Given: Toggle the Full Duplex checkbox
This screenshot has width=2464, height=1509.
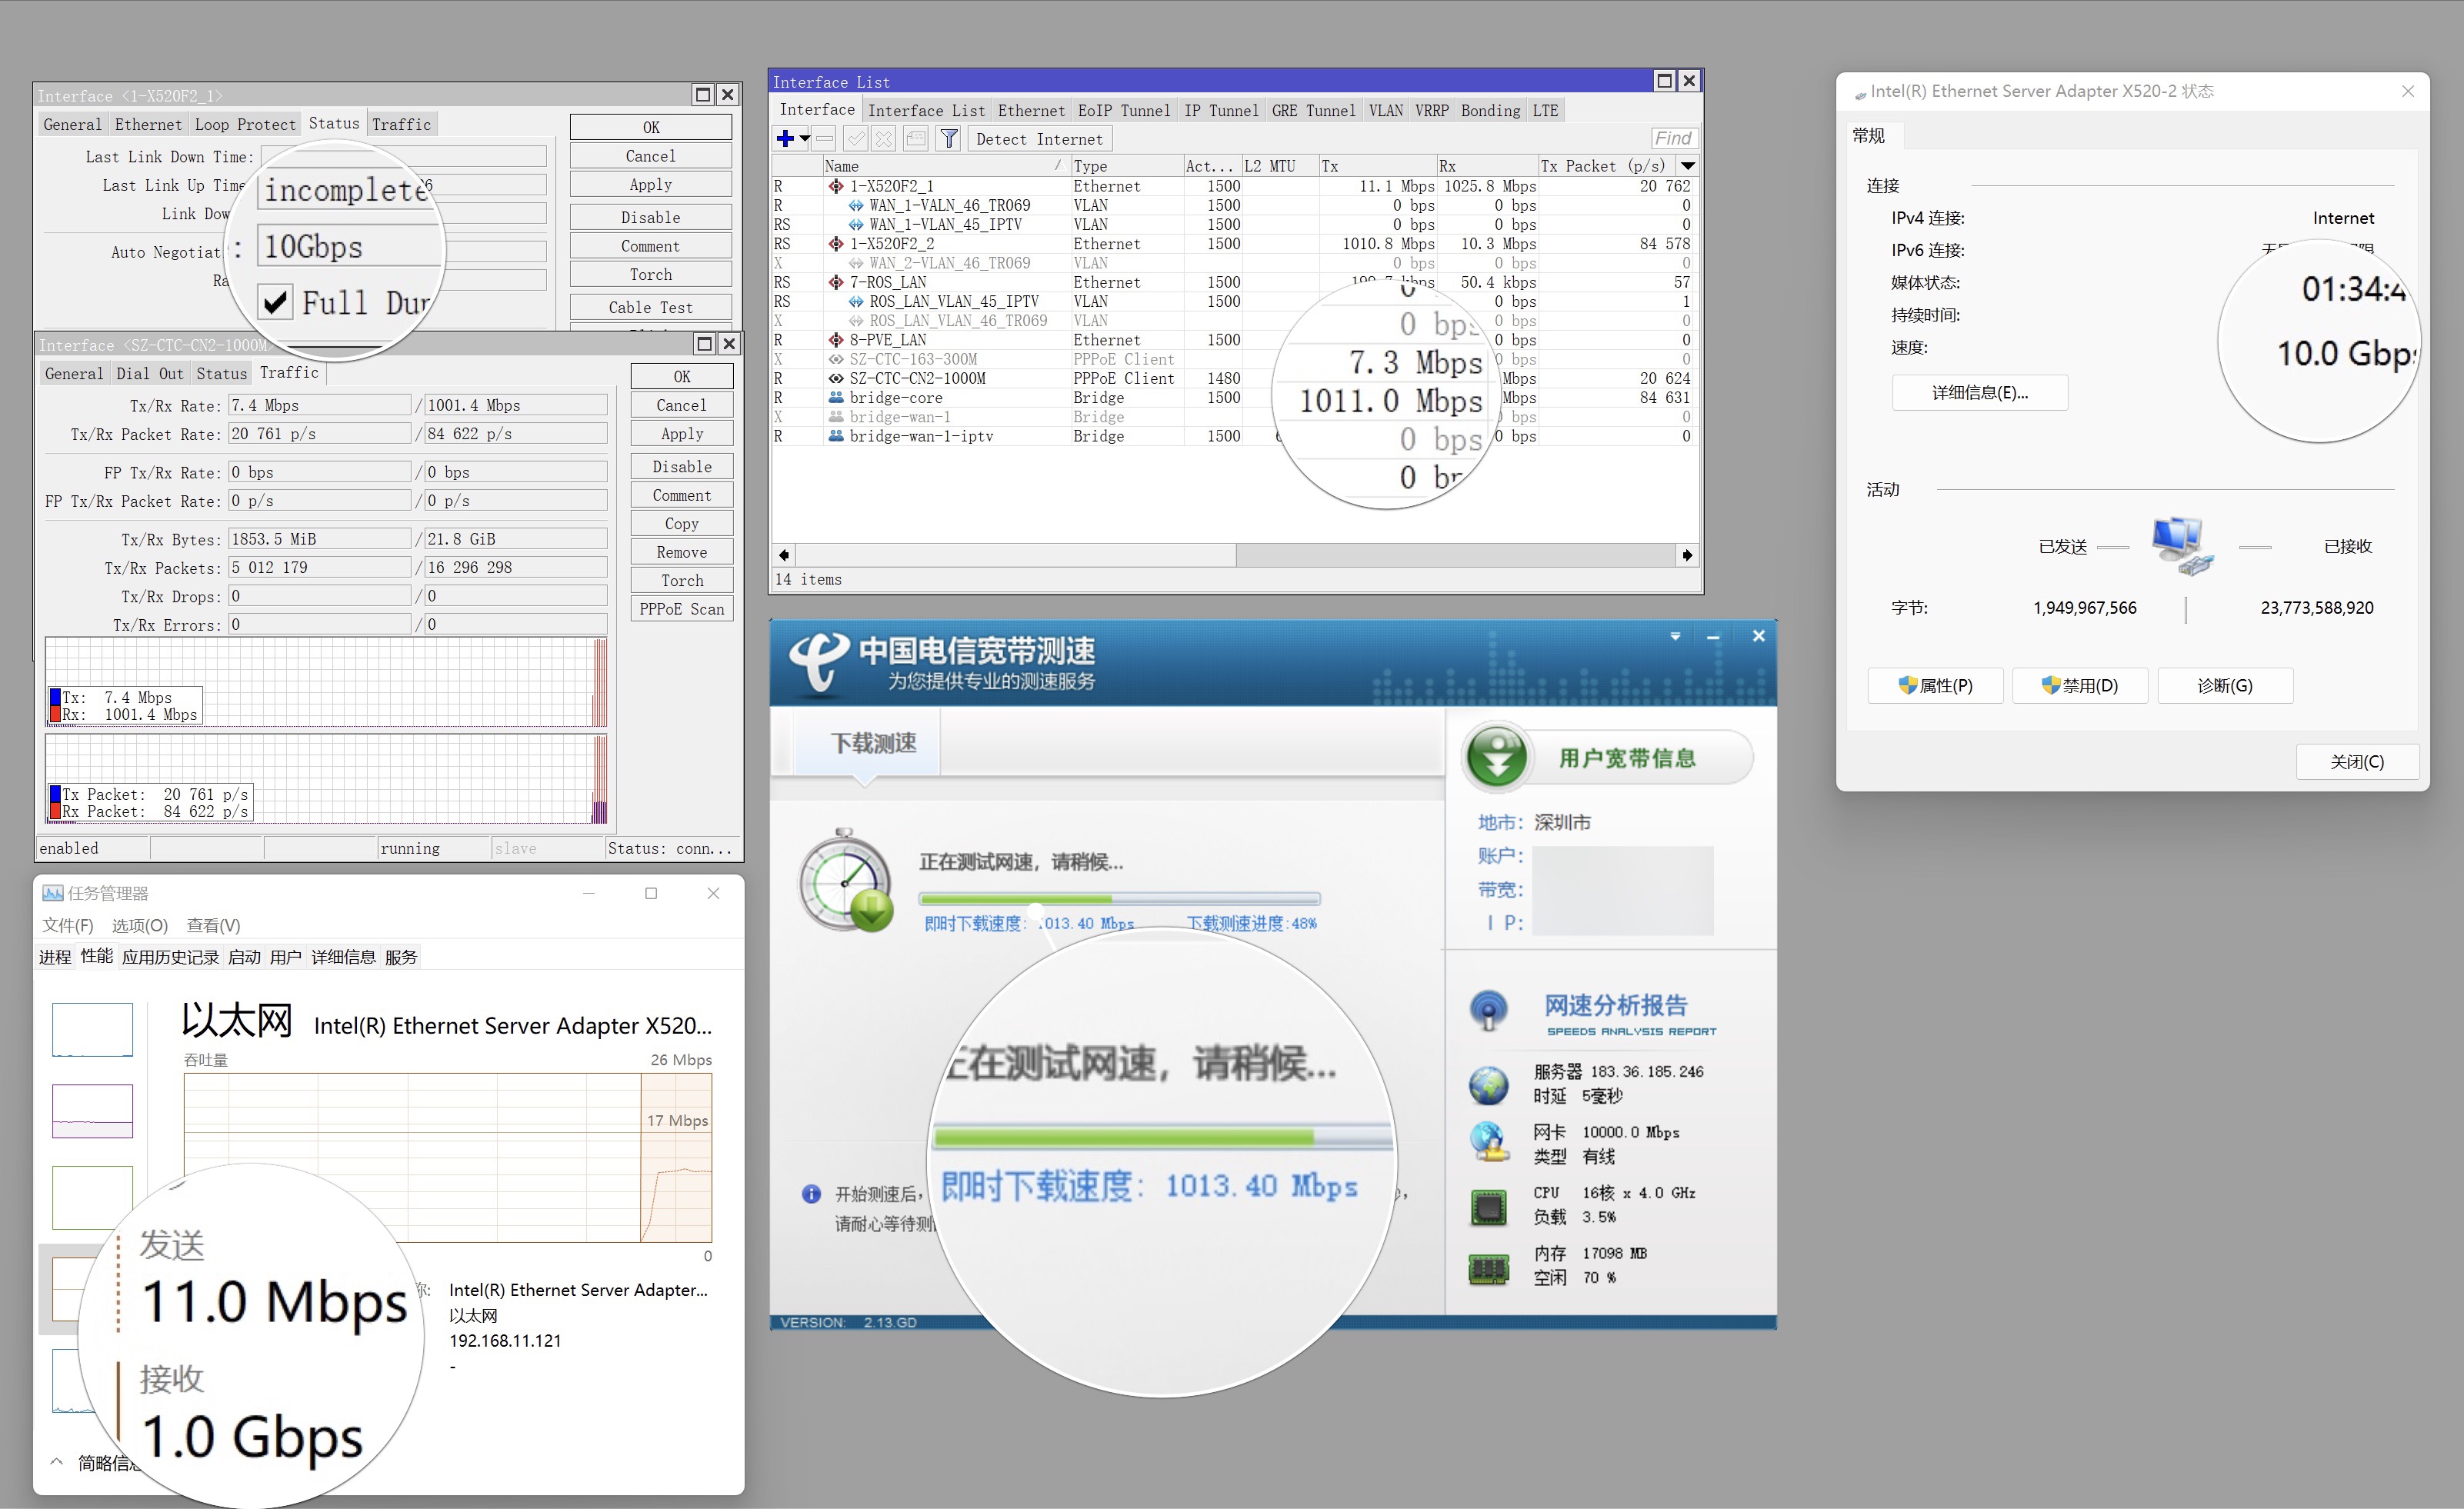Looking at the screenshot, I should [x=275, y=302].
